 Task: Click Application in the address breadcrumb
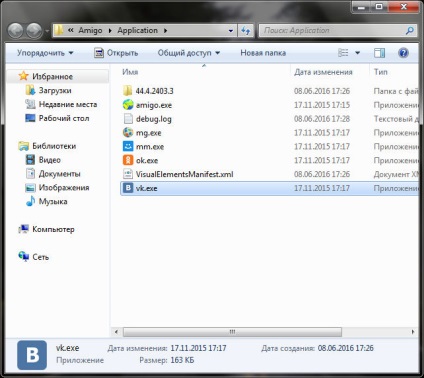pyautogui.click(x=137, y=30)
